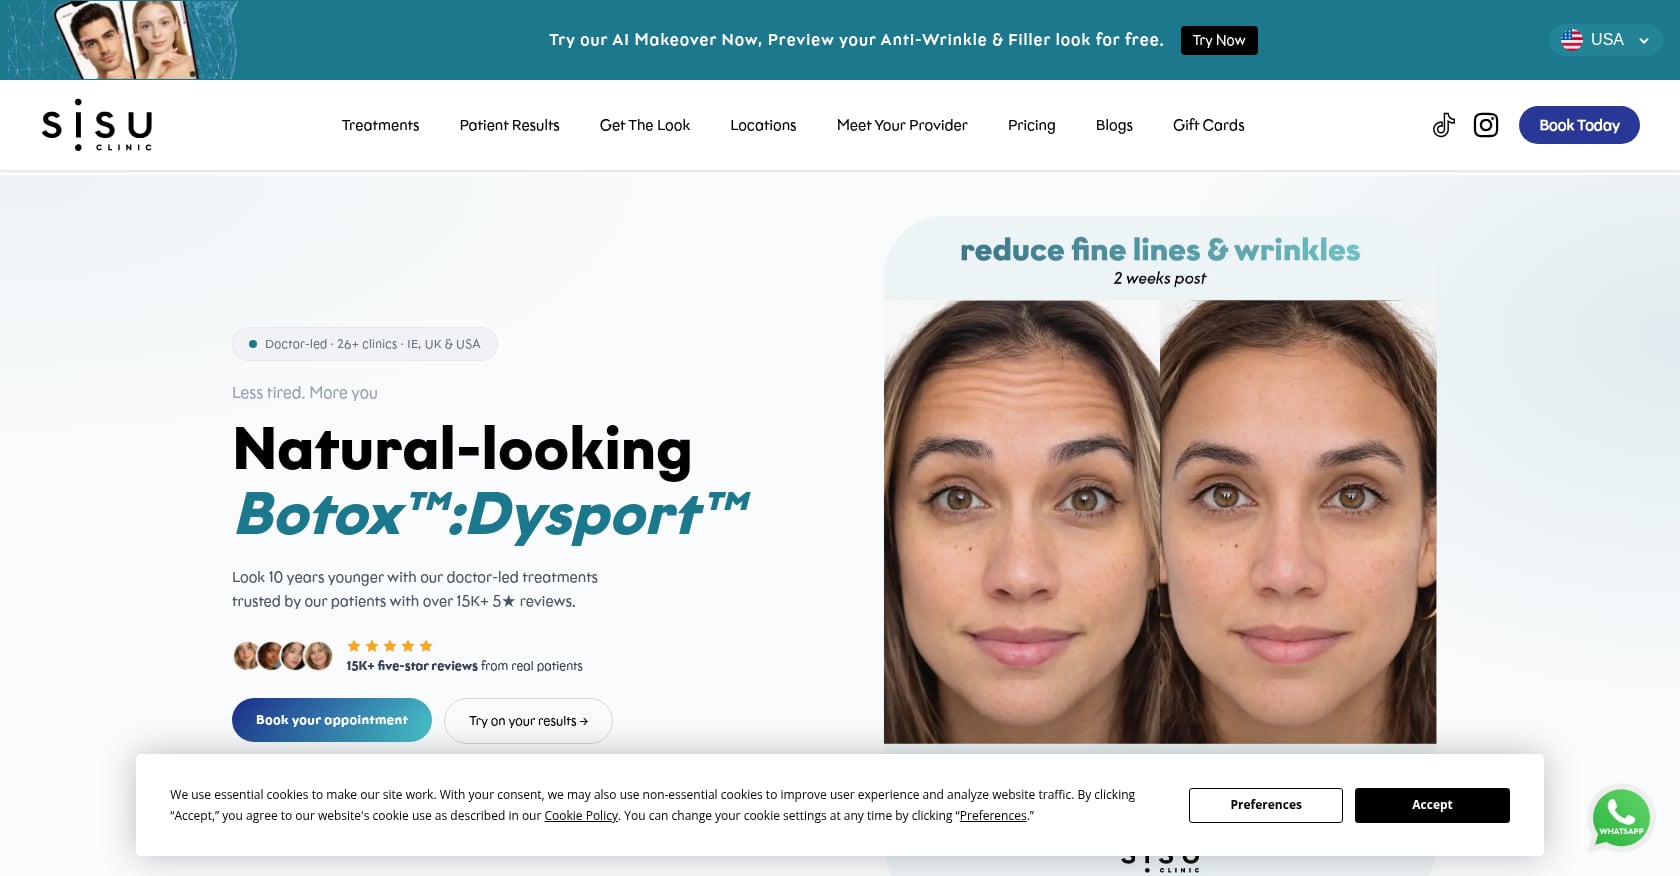Open the Cookie Policy link
The width and height of the screenshot is (1680, 876).
581,816
